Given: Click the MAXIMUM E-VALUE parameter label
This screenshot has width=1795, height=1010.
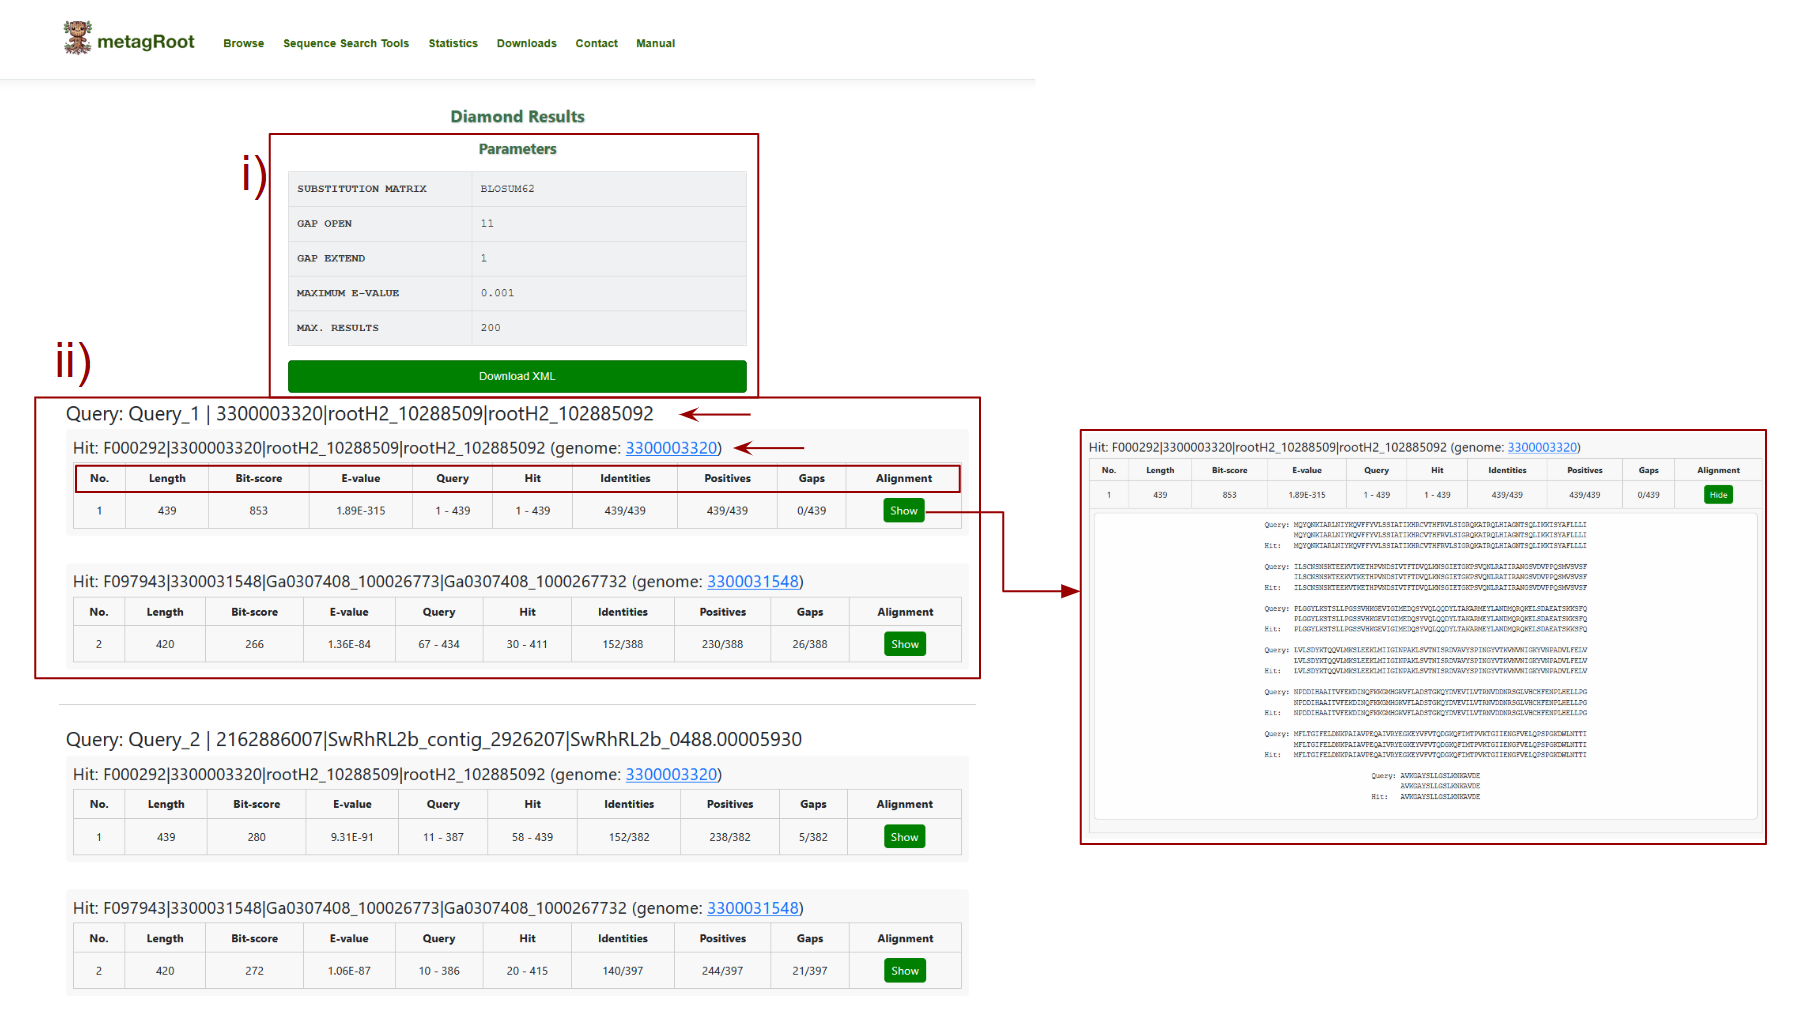Looking at the screenshot, I should (x=348, y=293).
